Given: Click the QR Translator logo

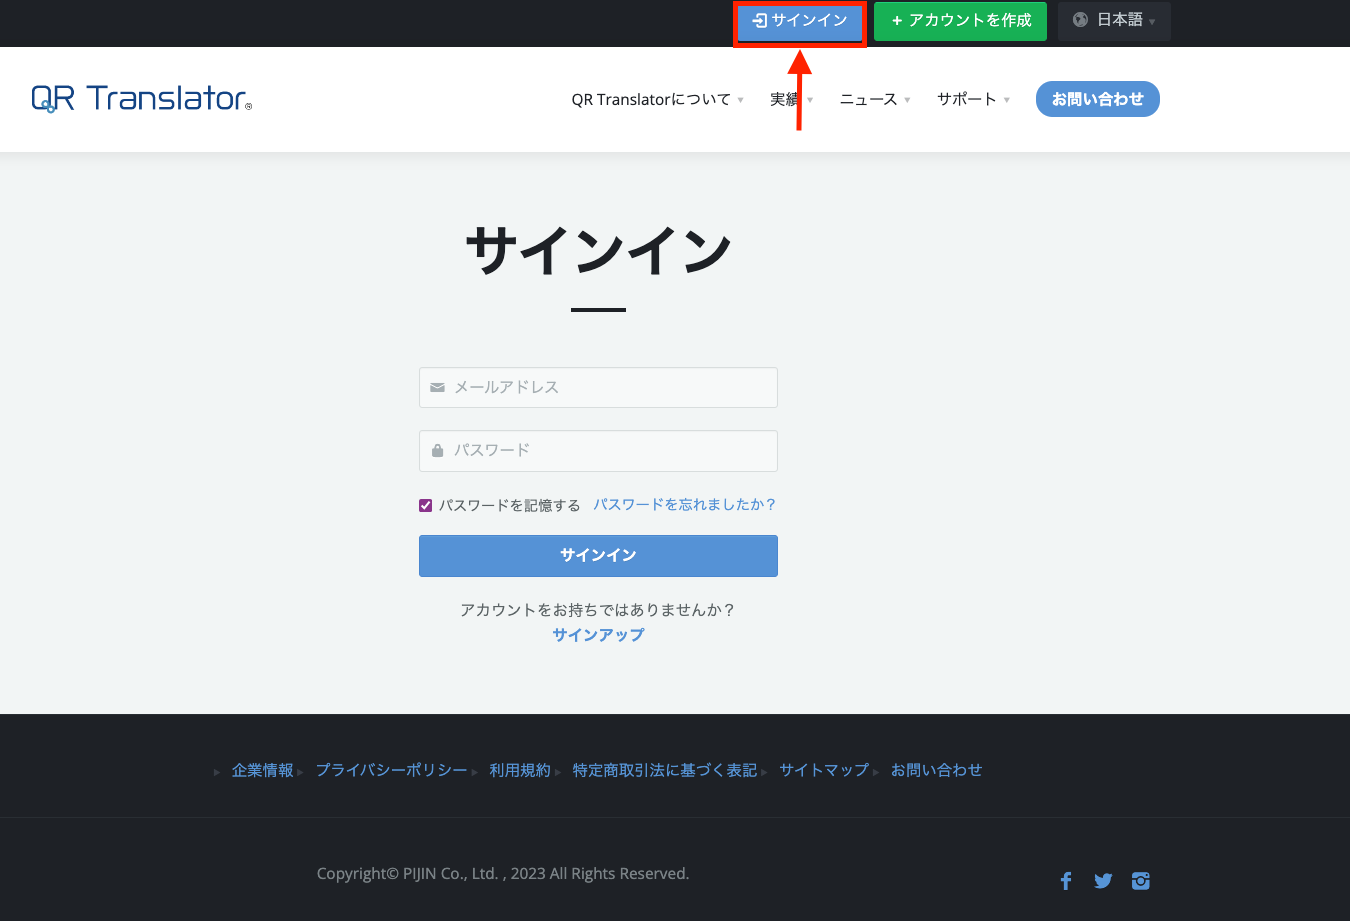Looking at the screenshot, I should tap(141, 98).
